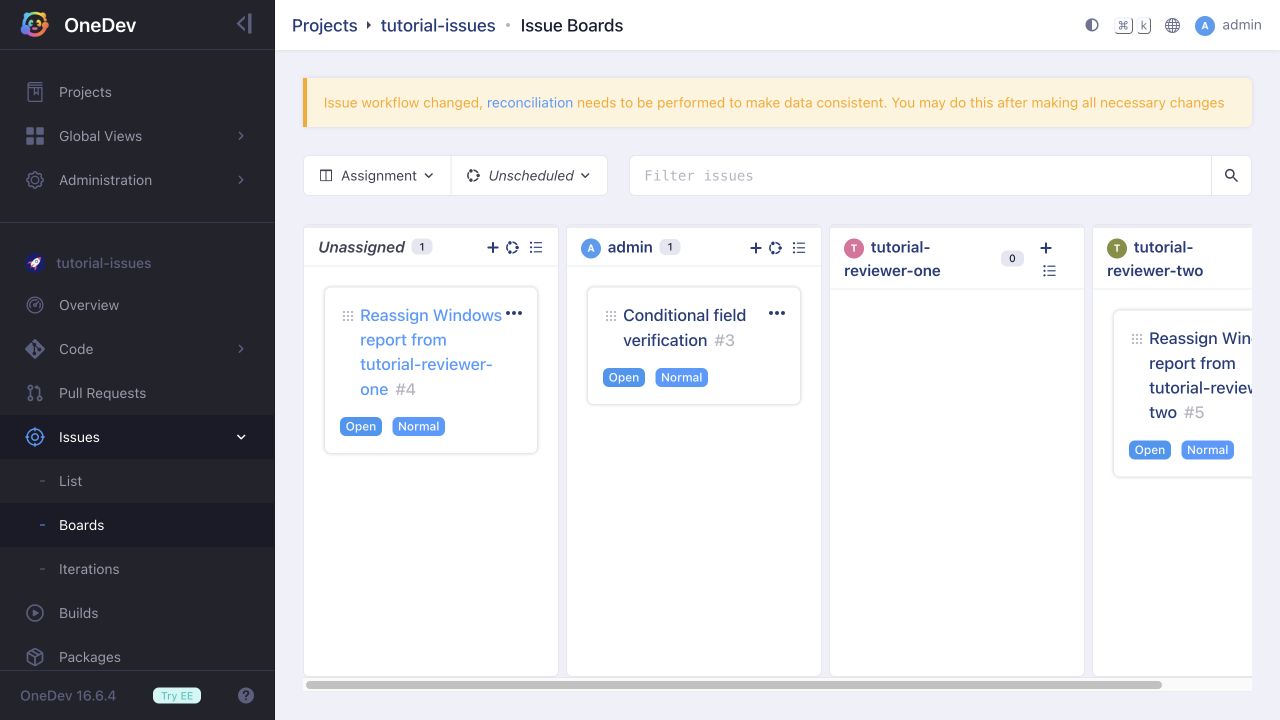Open more options for issue #3
This screenshot has width=1280, height=720.
(777, 313)
